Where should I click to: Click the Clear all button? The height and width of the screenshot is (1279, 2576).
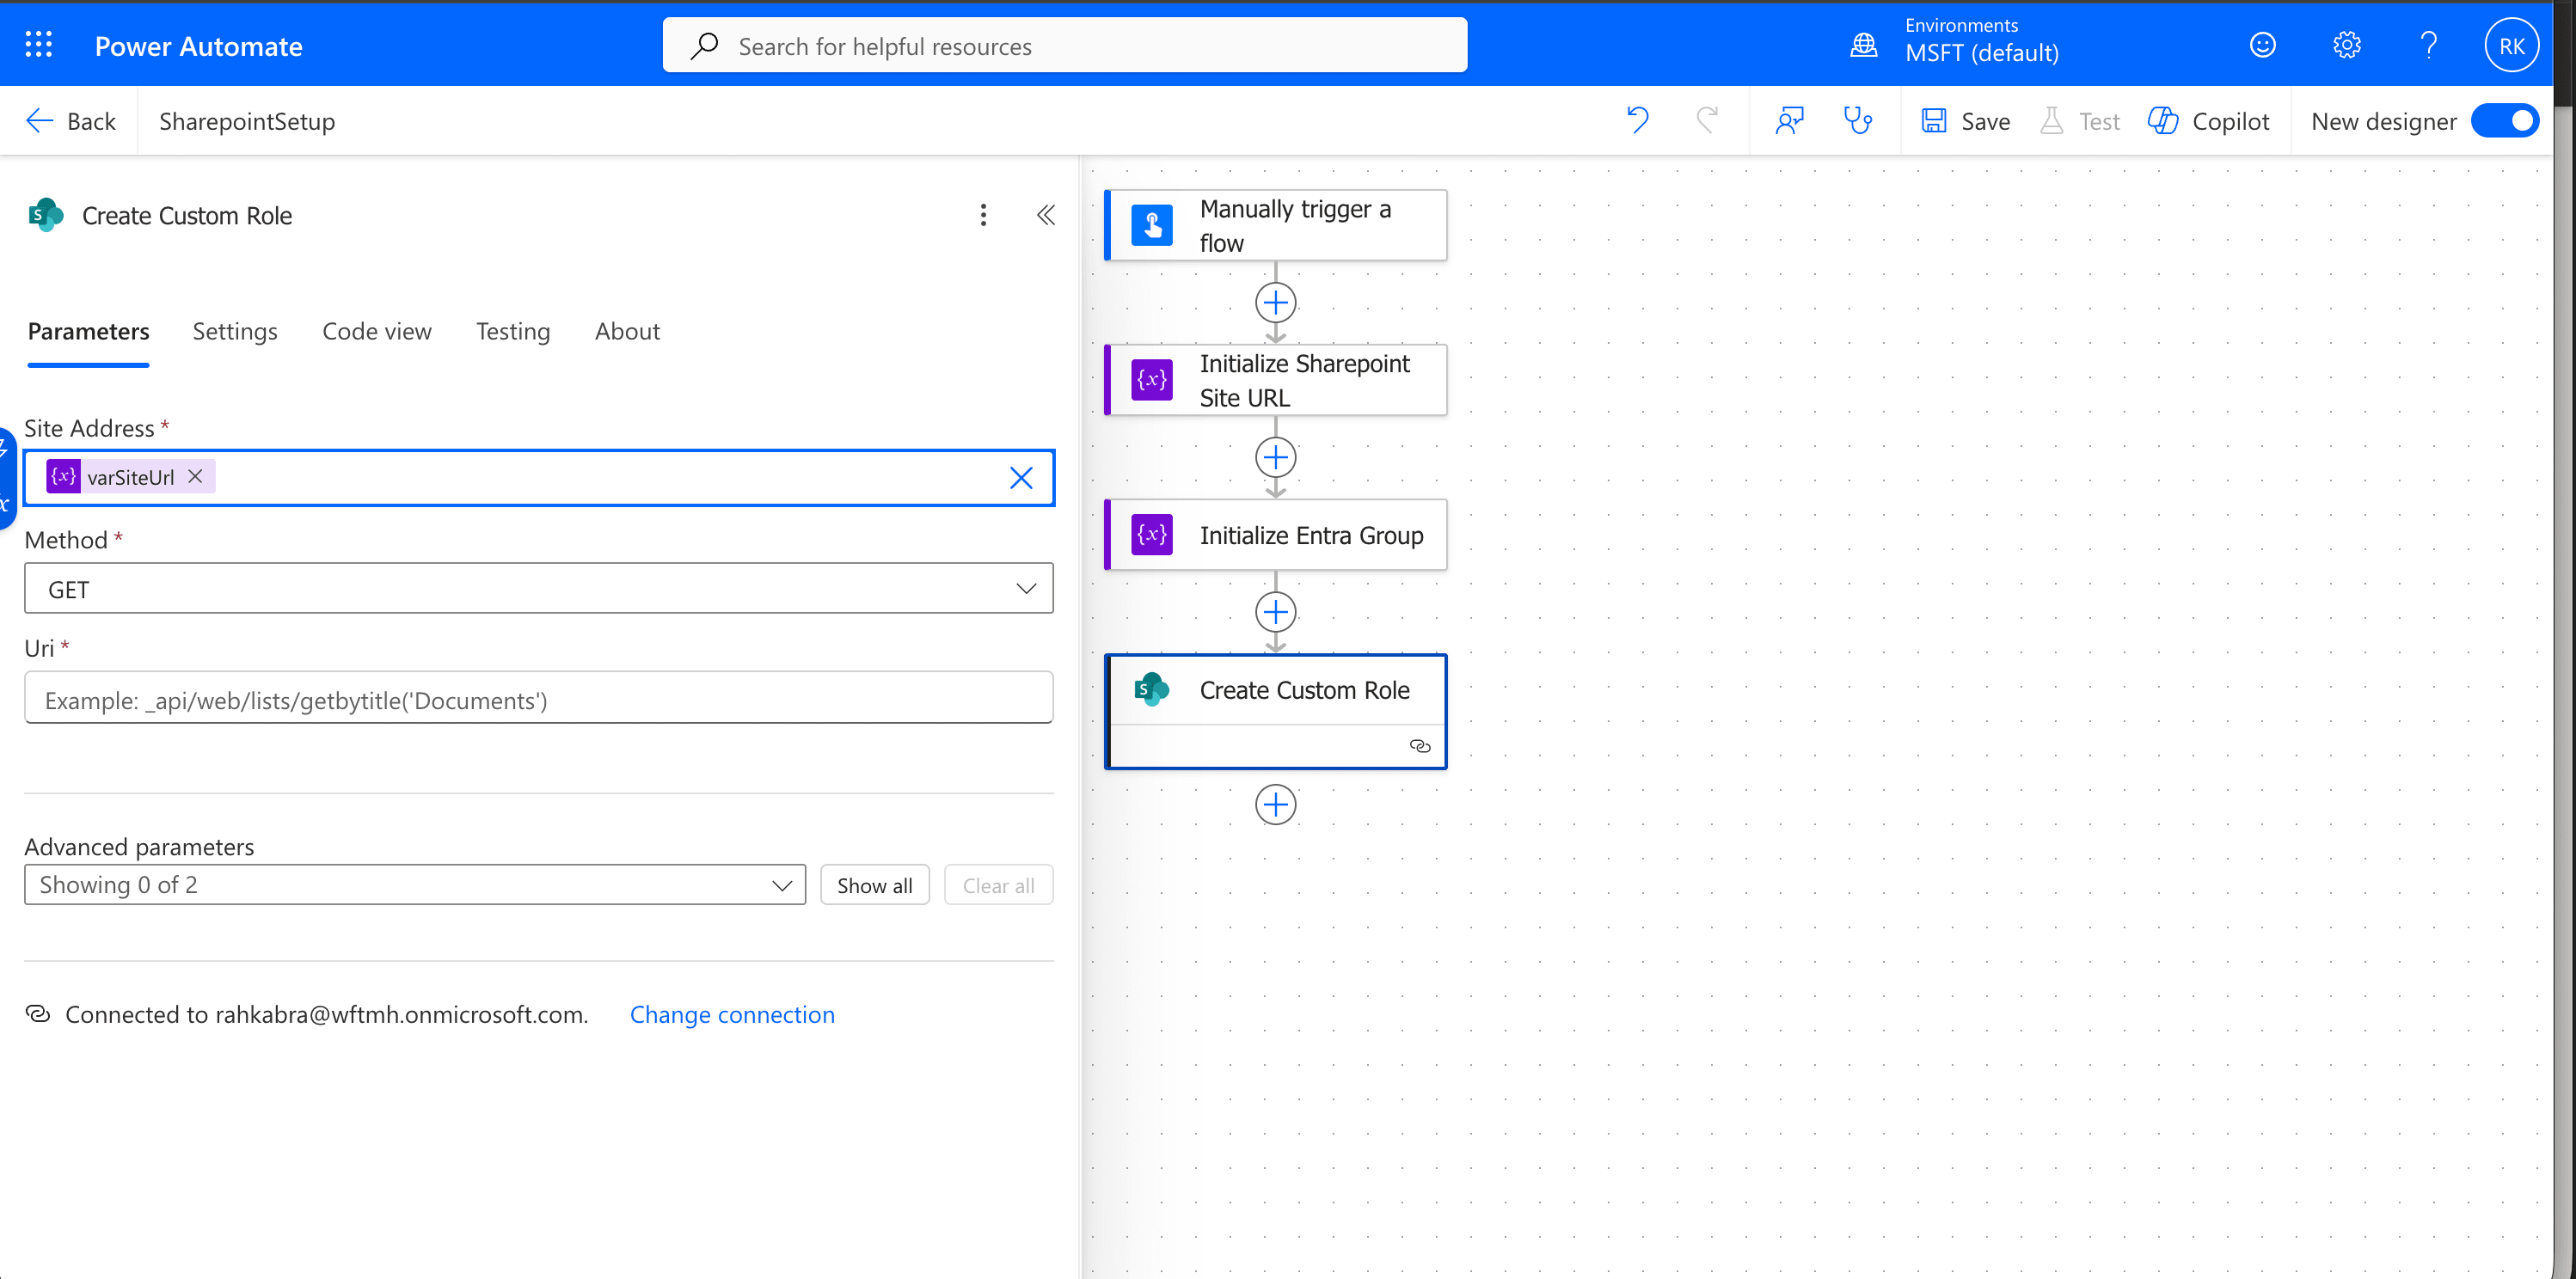point(998,885)
